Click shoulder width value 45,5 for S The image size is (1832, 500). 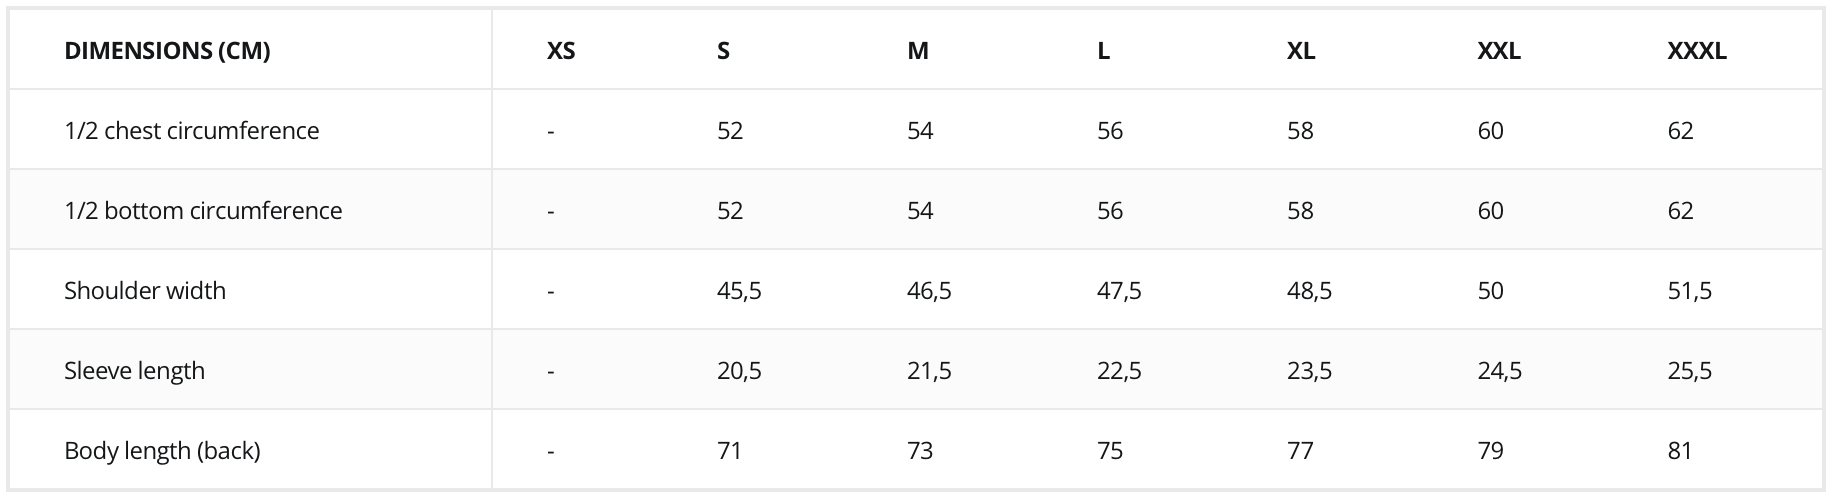(x=739, y=290)
